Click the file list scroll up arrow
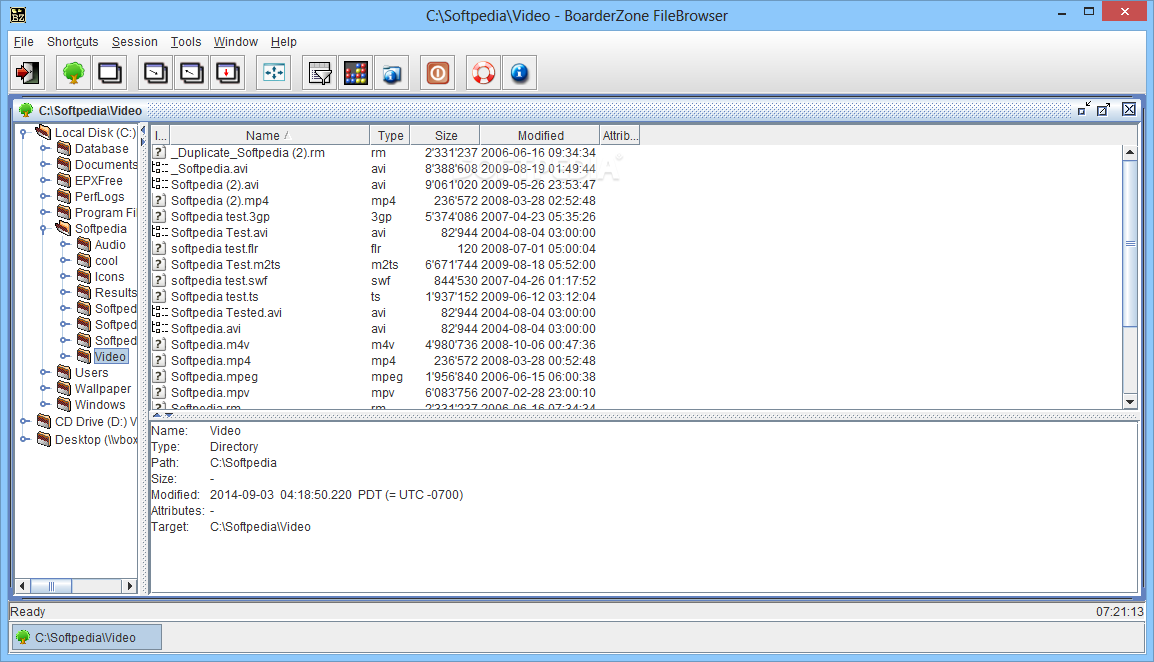 pos(1130,152)
